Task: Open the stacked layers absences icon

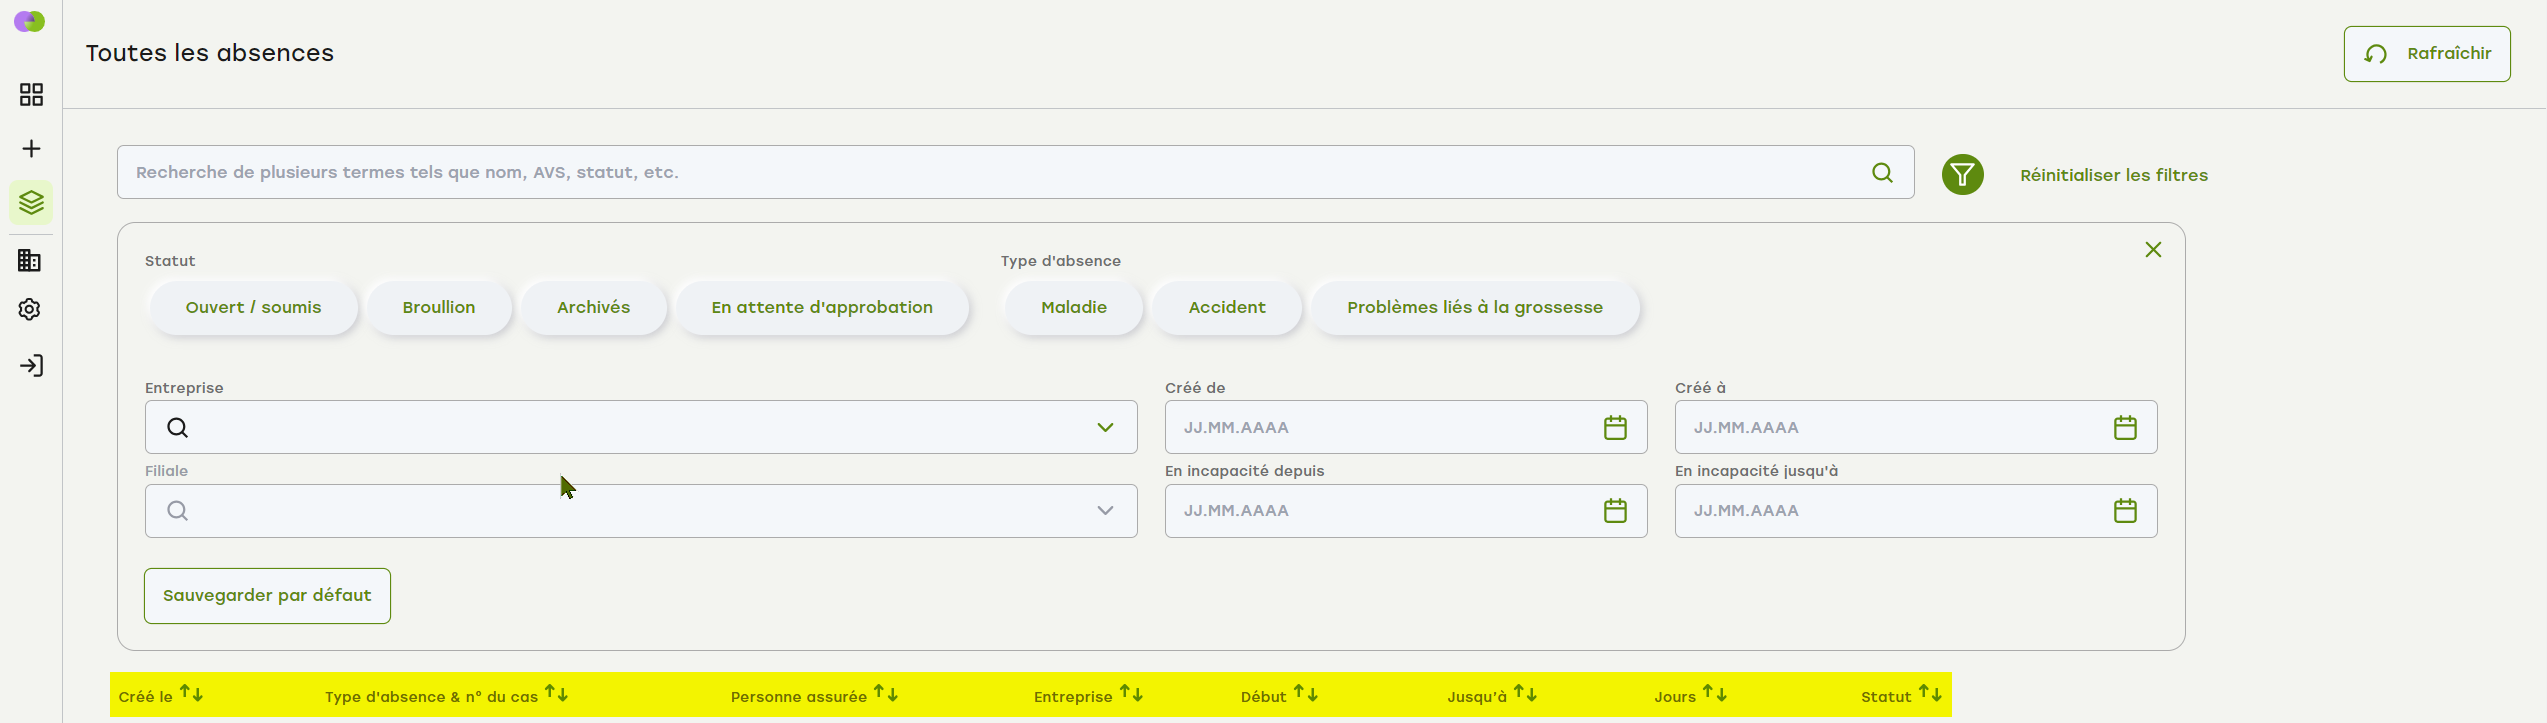Action: tap(31, 203)
